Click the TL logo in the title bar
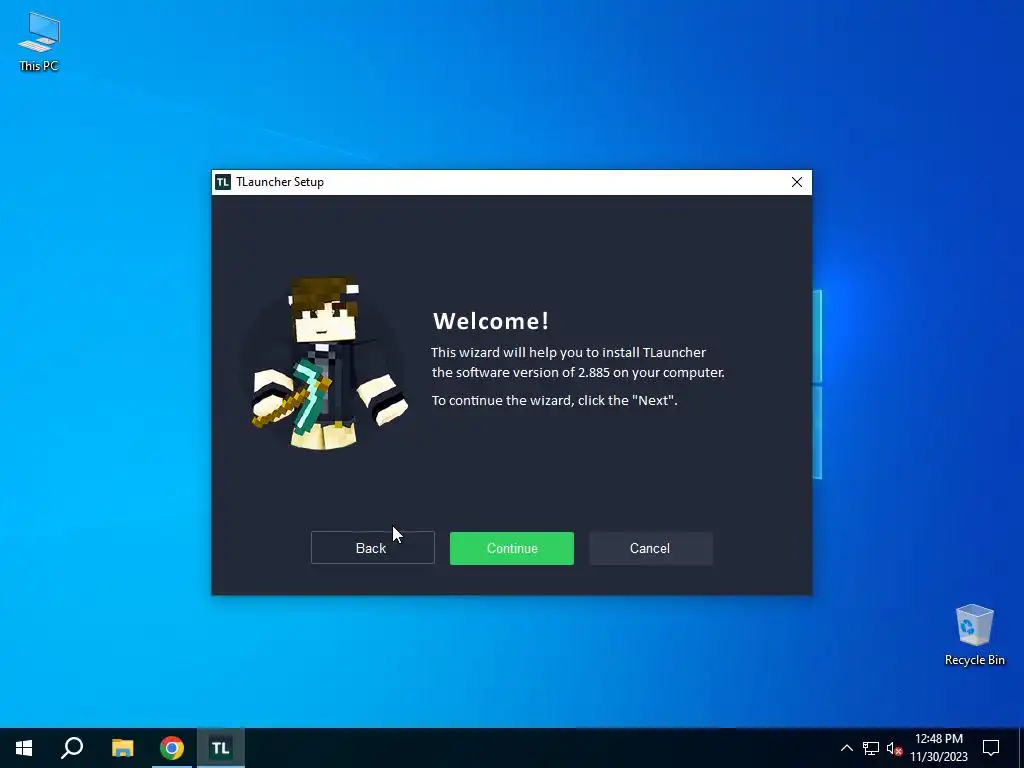Screen dimensions: 1024x768 pos(223,182)
